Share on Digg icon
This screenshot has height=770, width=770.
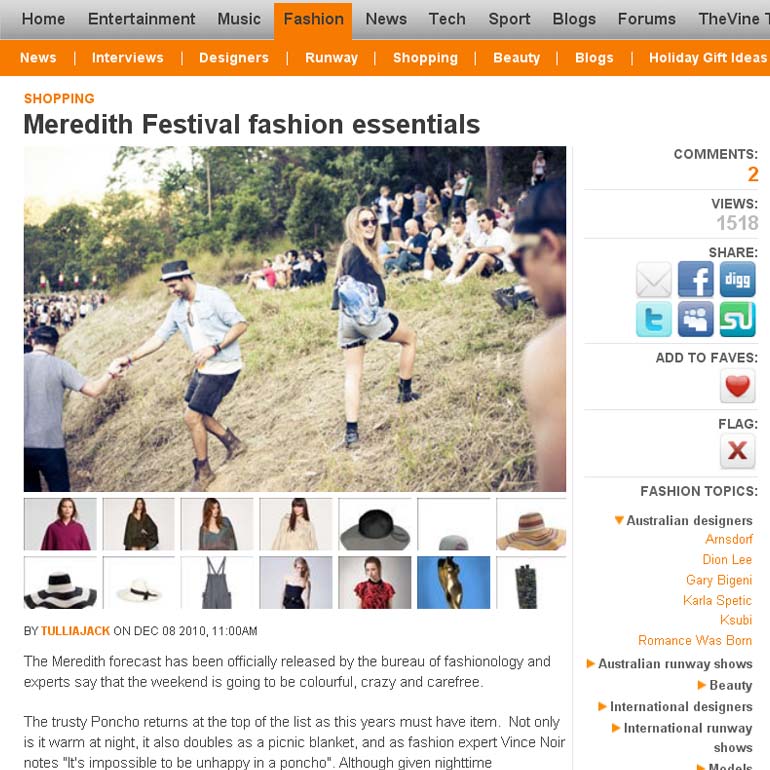click(737, 279)
